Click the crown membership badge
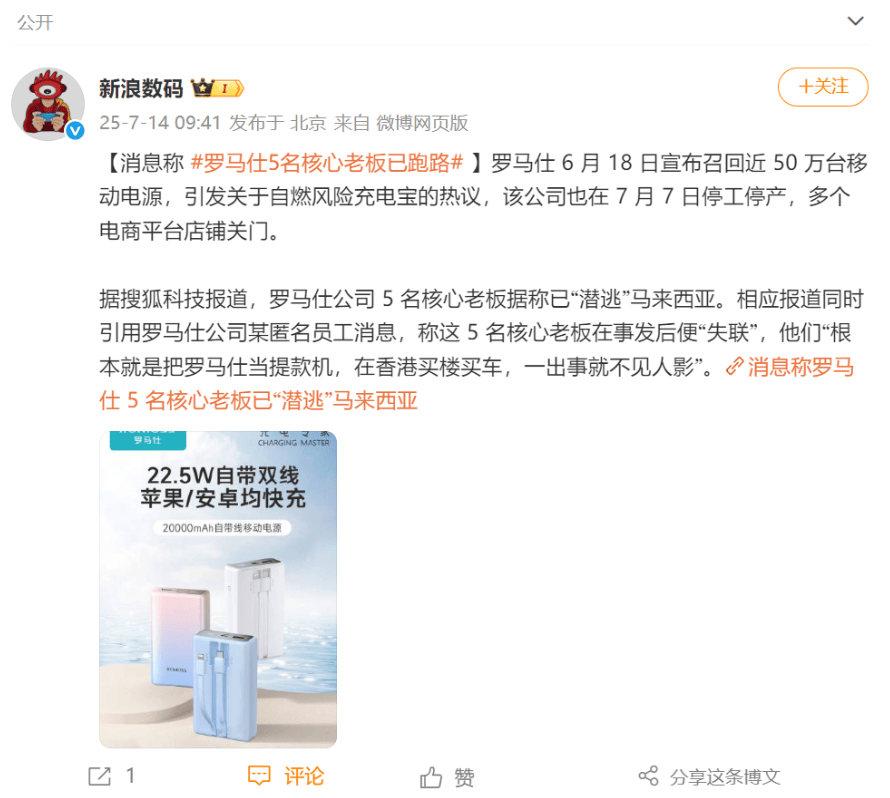This screenshot has width=890, height=798. tap(218, 88)
